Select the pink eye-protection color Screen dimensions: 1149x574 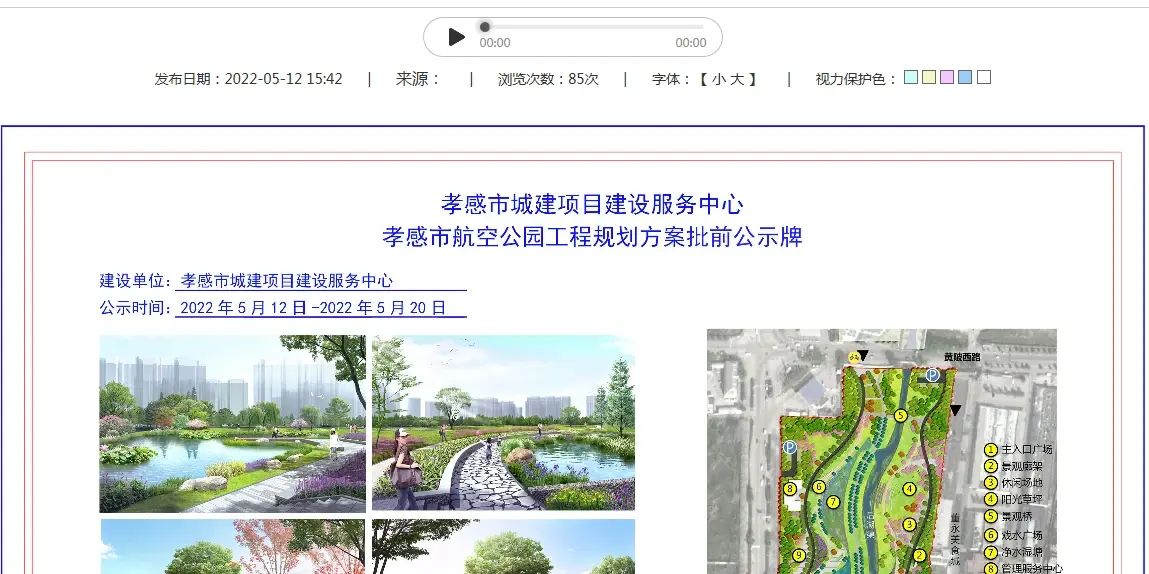[947, 77]
